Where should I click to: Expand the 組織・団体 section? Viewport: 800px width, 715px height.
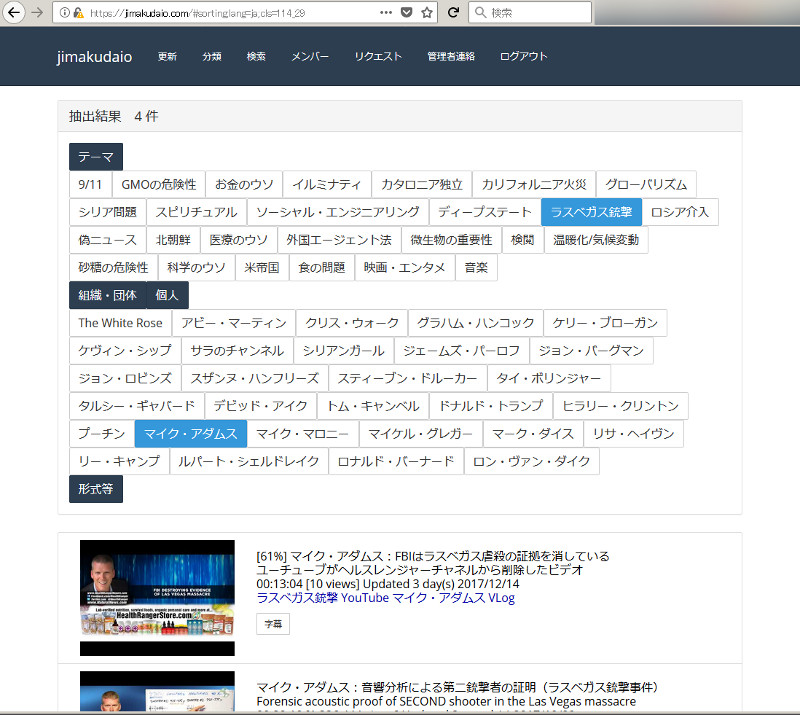[107, 295]
